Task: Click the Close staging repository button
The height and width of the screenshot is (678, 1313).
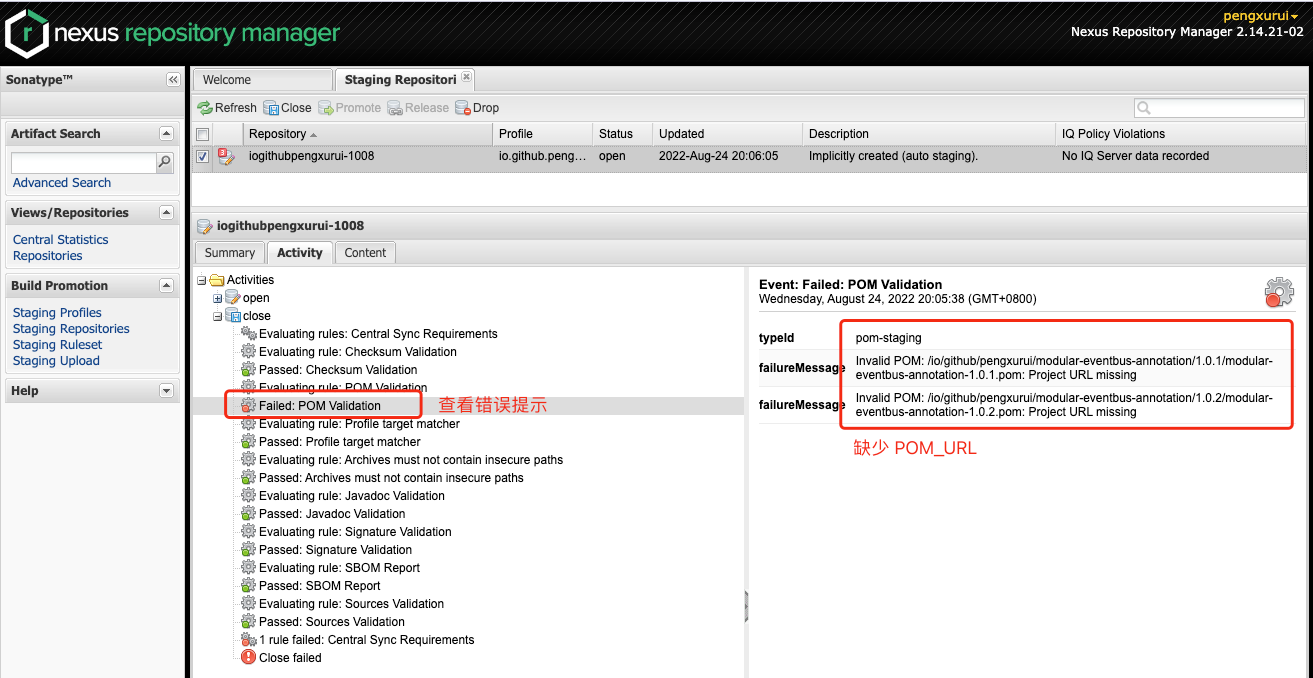Action: 287,108
